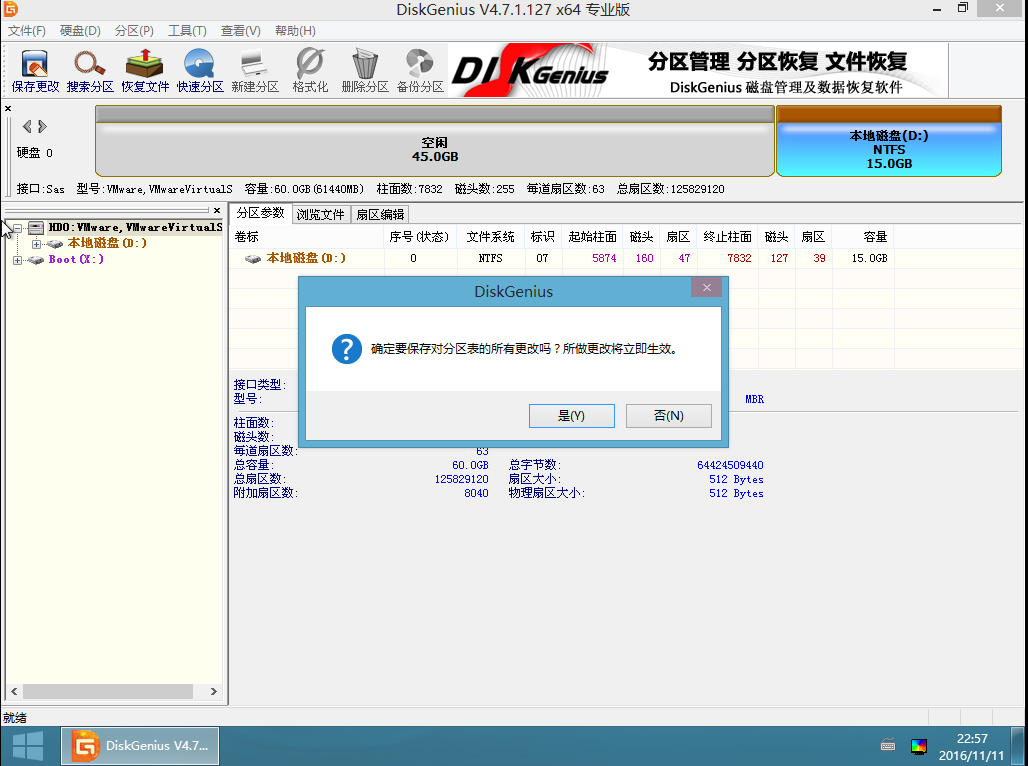Viewport: 1028px width, 766px height.
Task: Click the 卷标 column header
Action: (307, 237)
